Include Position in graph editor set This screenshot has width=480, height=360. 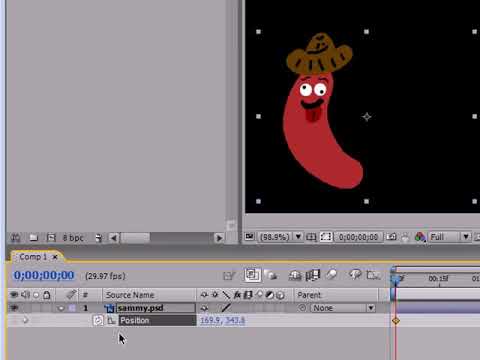click(x=111, y=321)
